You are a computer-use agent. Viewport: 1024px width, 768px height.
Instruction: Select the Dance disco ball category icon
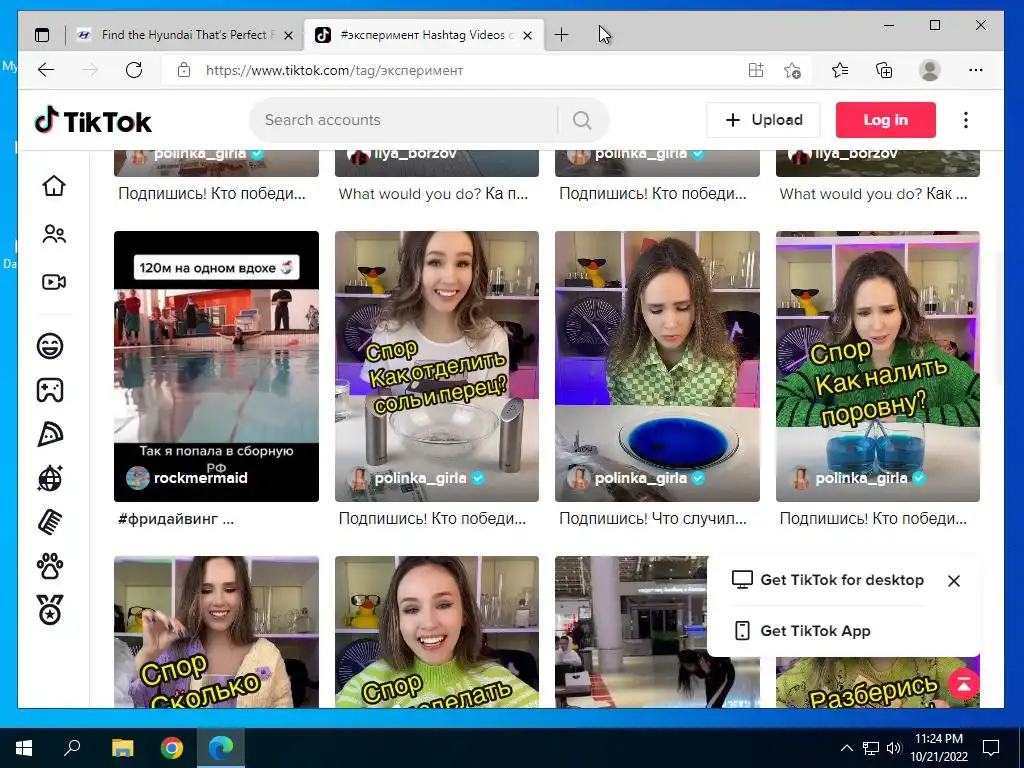pyautogui.click(x=50, y=478)
